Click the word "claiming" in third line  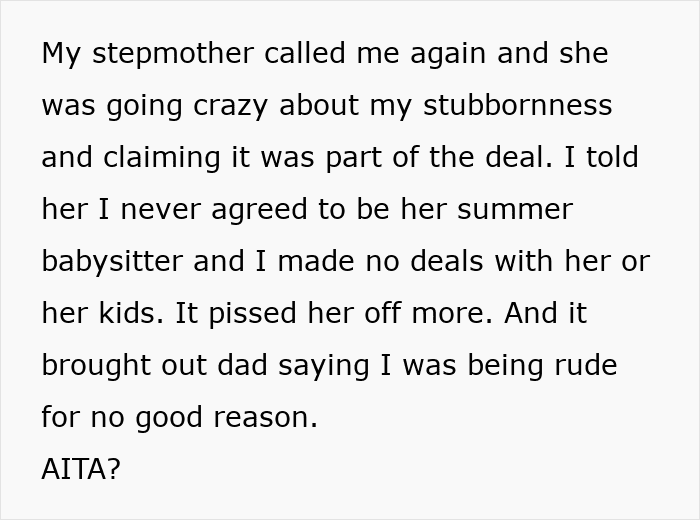162,158
